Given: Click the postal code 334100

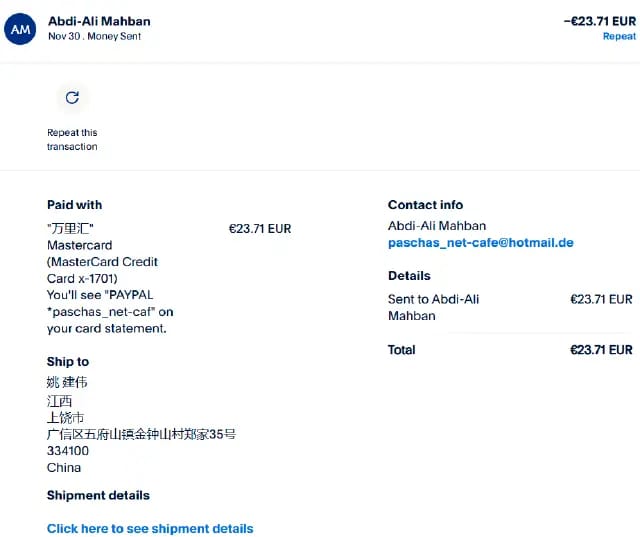Looking at the screenshot, I should coord(68,451).
